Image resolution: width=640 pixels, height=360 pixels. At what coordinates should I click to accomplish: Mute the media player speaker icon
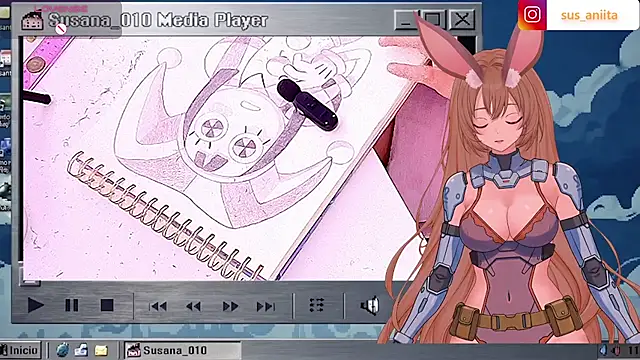coord(370,306)
